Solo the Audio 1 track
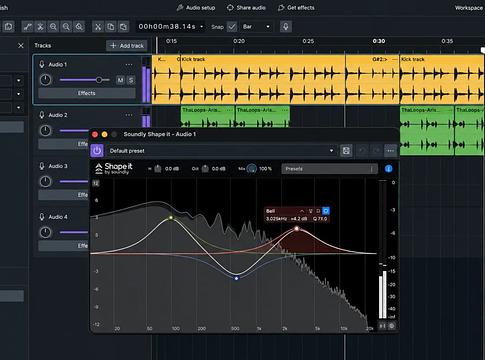 [x=131, y=80]
